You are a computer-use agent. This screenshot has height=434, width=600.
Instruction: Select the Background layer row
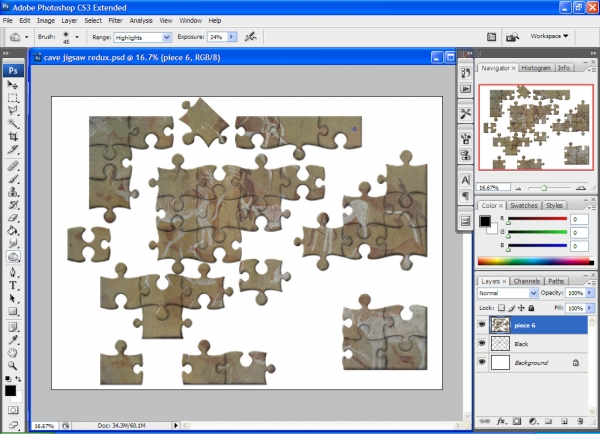(532, 362)
